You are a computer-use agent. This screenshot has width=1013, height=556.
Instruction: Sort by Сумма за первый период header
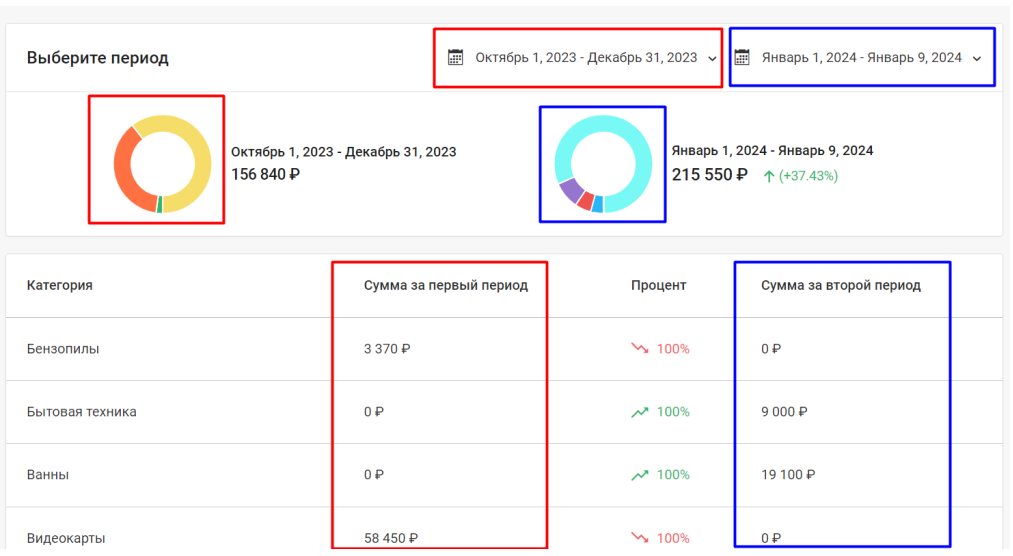(x=446, y=285)
